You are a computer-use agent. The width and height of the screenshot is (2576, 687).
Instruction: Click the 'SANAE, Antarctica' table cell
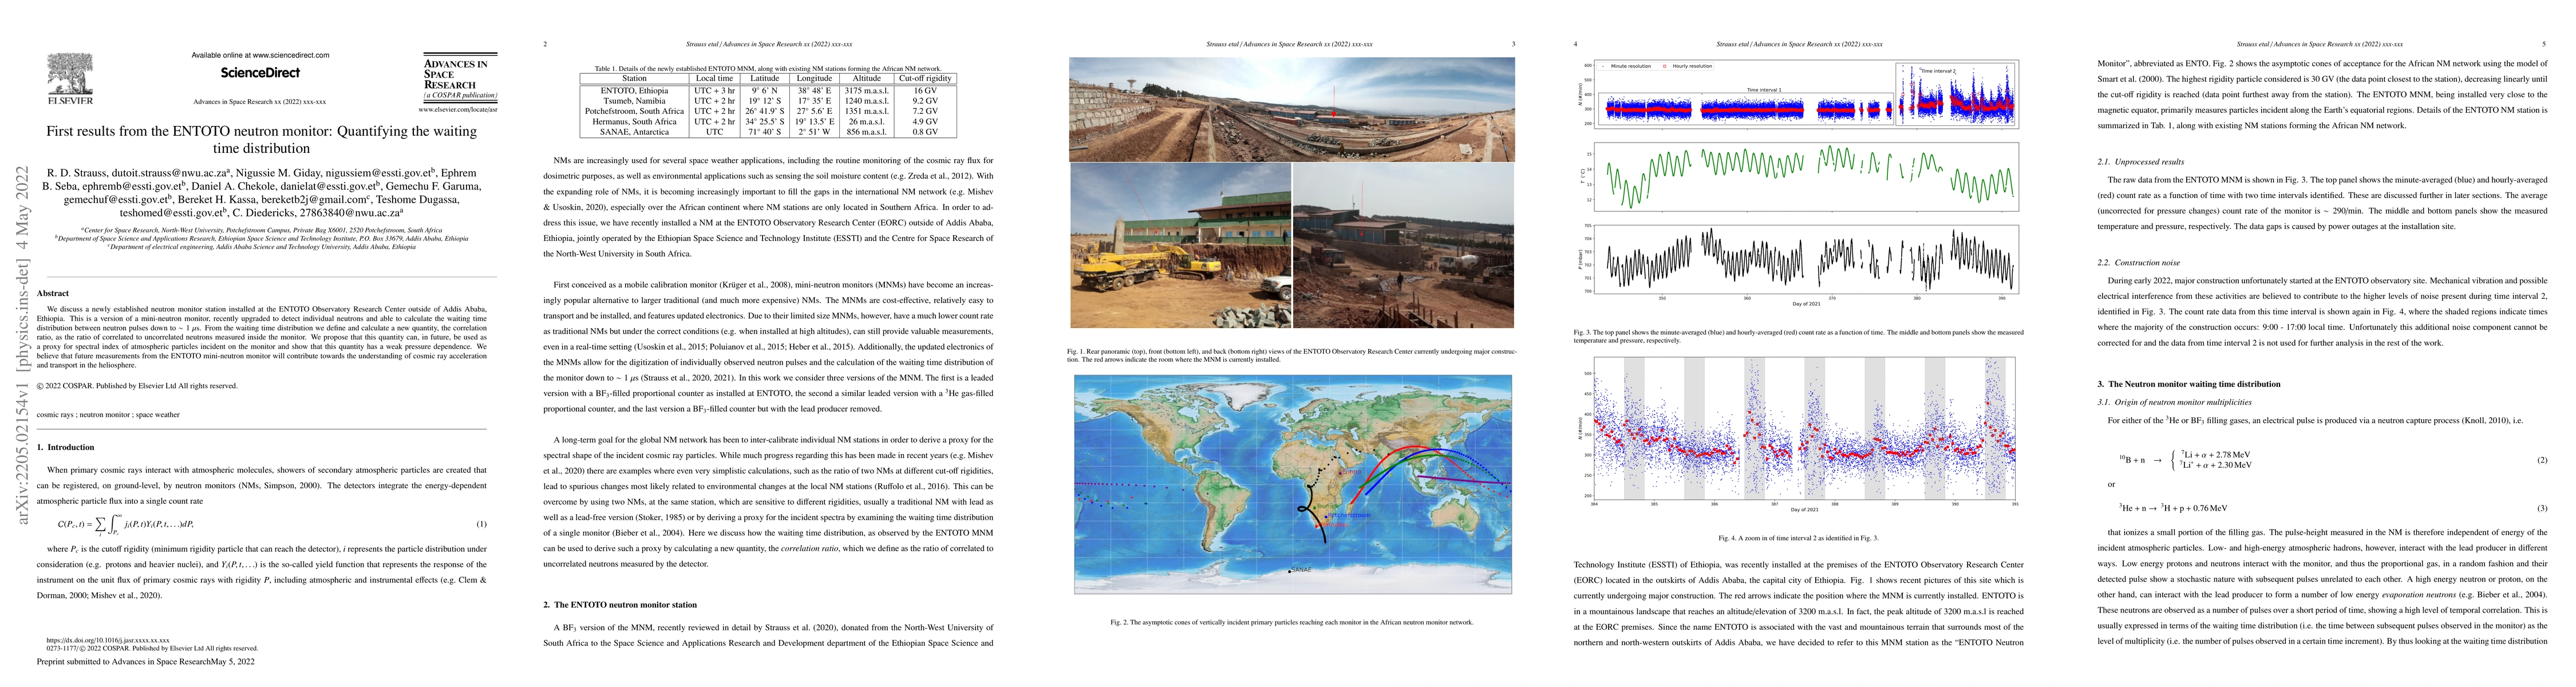[x=634, y=132]
